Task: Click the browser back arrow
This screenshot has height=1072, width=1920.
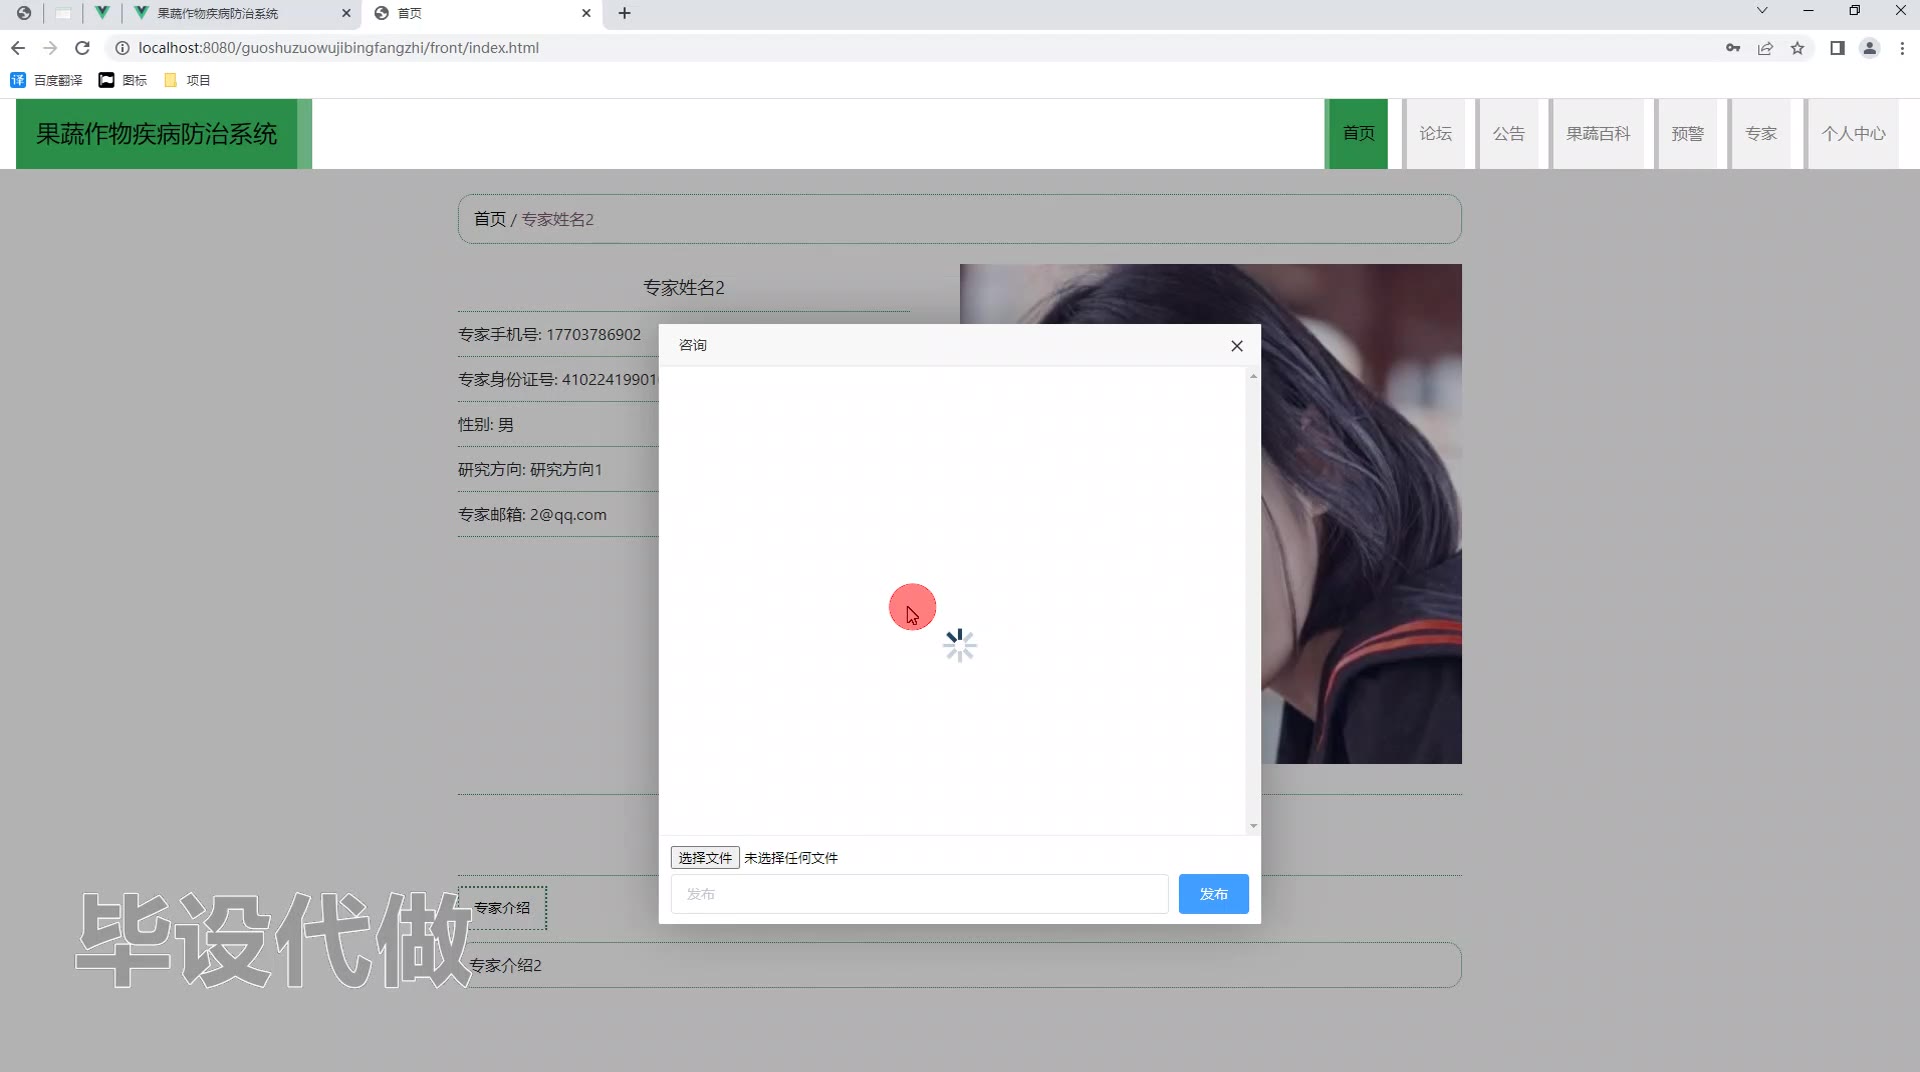Action: pyautogui.click(x=18, y=48)
